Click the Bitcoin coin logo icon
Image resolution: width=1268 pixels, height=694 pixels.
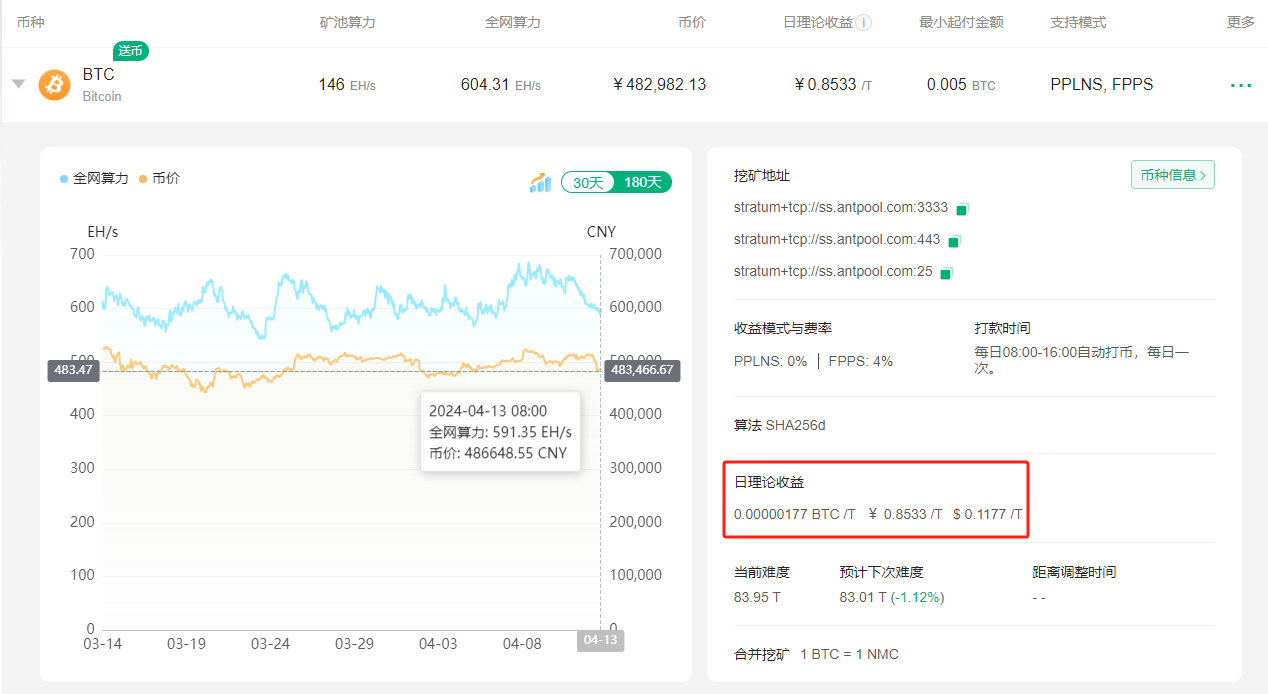tap(54, 85)
